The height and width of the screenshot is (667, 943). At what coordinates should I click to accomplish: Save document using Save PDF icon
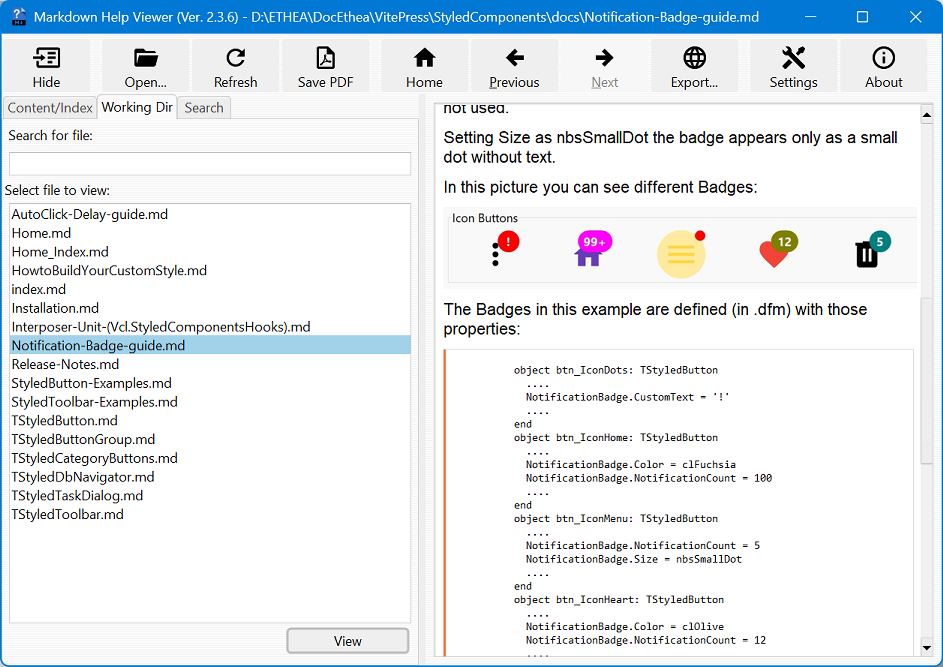coord(325,66)
